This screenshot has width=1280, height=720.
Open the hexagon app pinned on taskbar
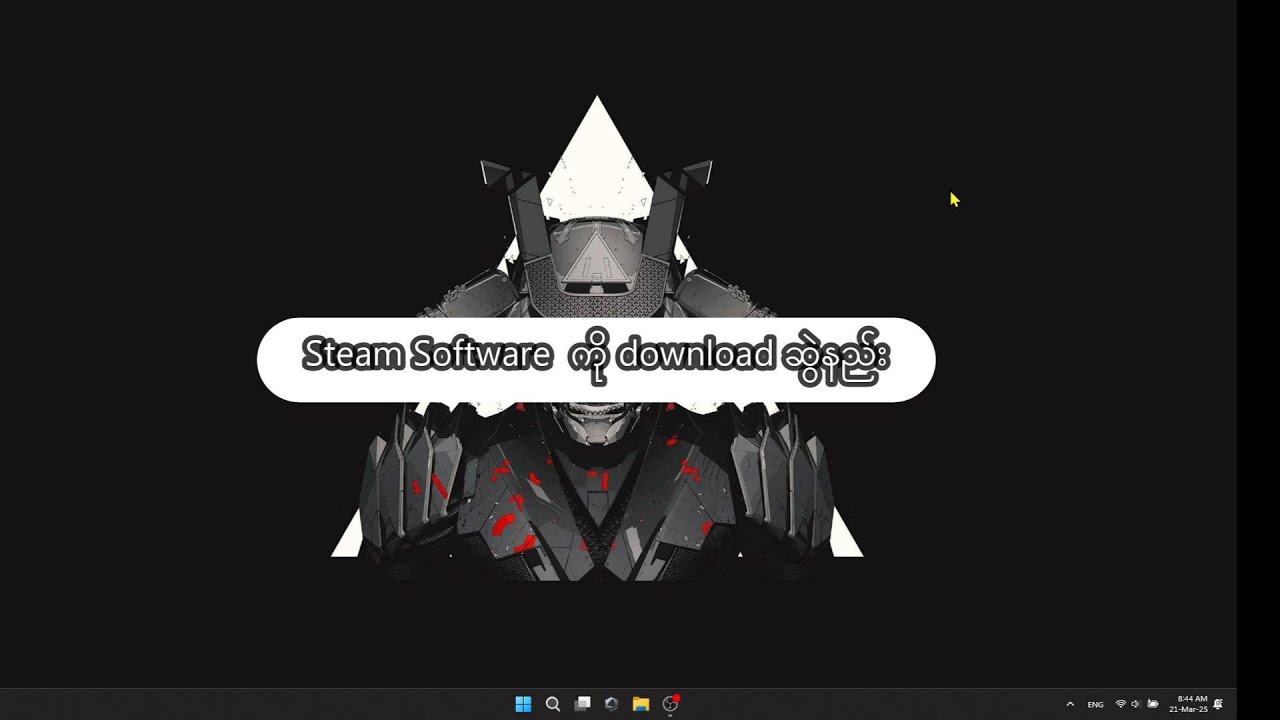[611, 704]
